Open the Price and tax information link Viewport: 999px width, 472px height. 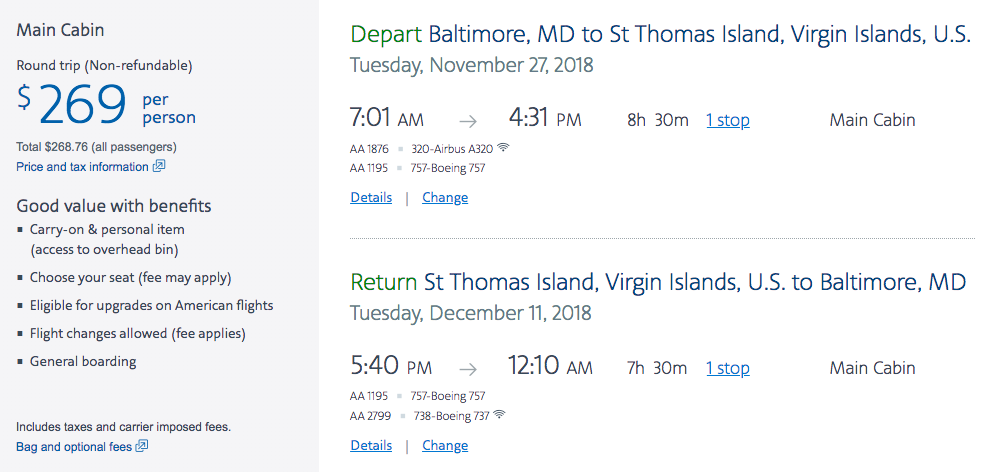[82, 167]
